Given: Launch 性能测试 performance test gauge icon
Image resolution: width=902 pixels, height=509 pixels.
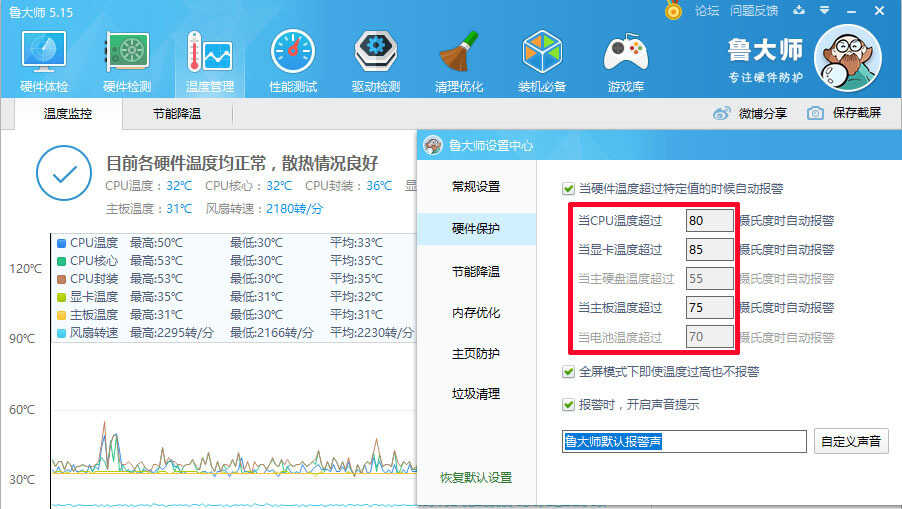Looking at the screenshot, I should click(x=293, y=52).
